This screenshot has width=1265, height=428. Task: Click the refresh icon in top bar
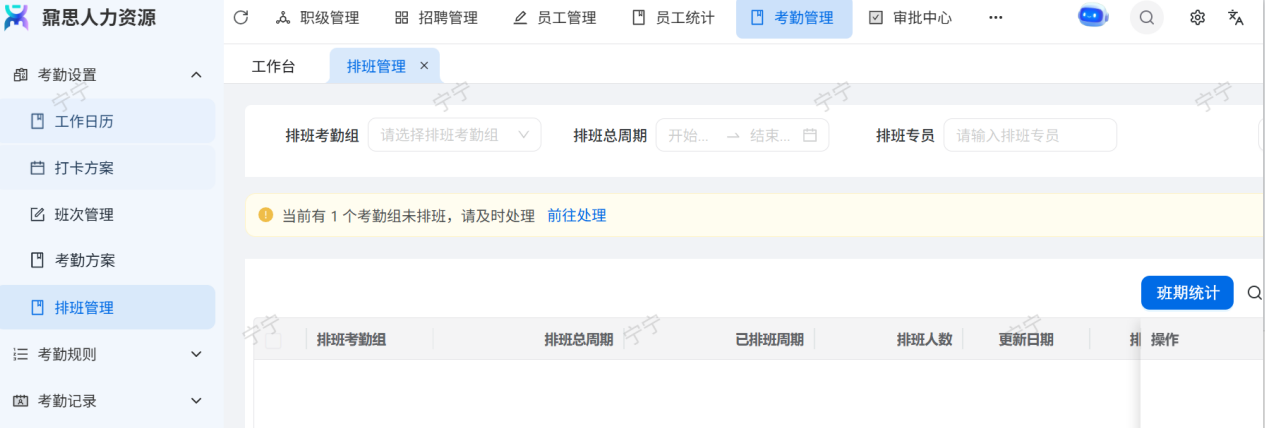(x=240, y=18)
